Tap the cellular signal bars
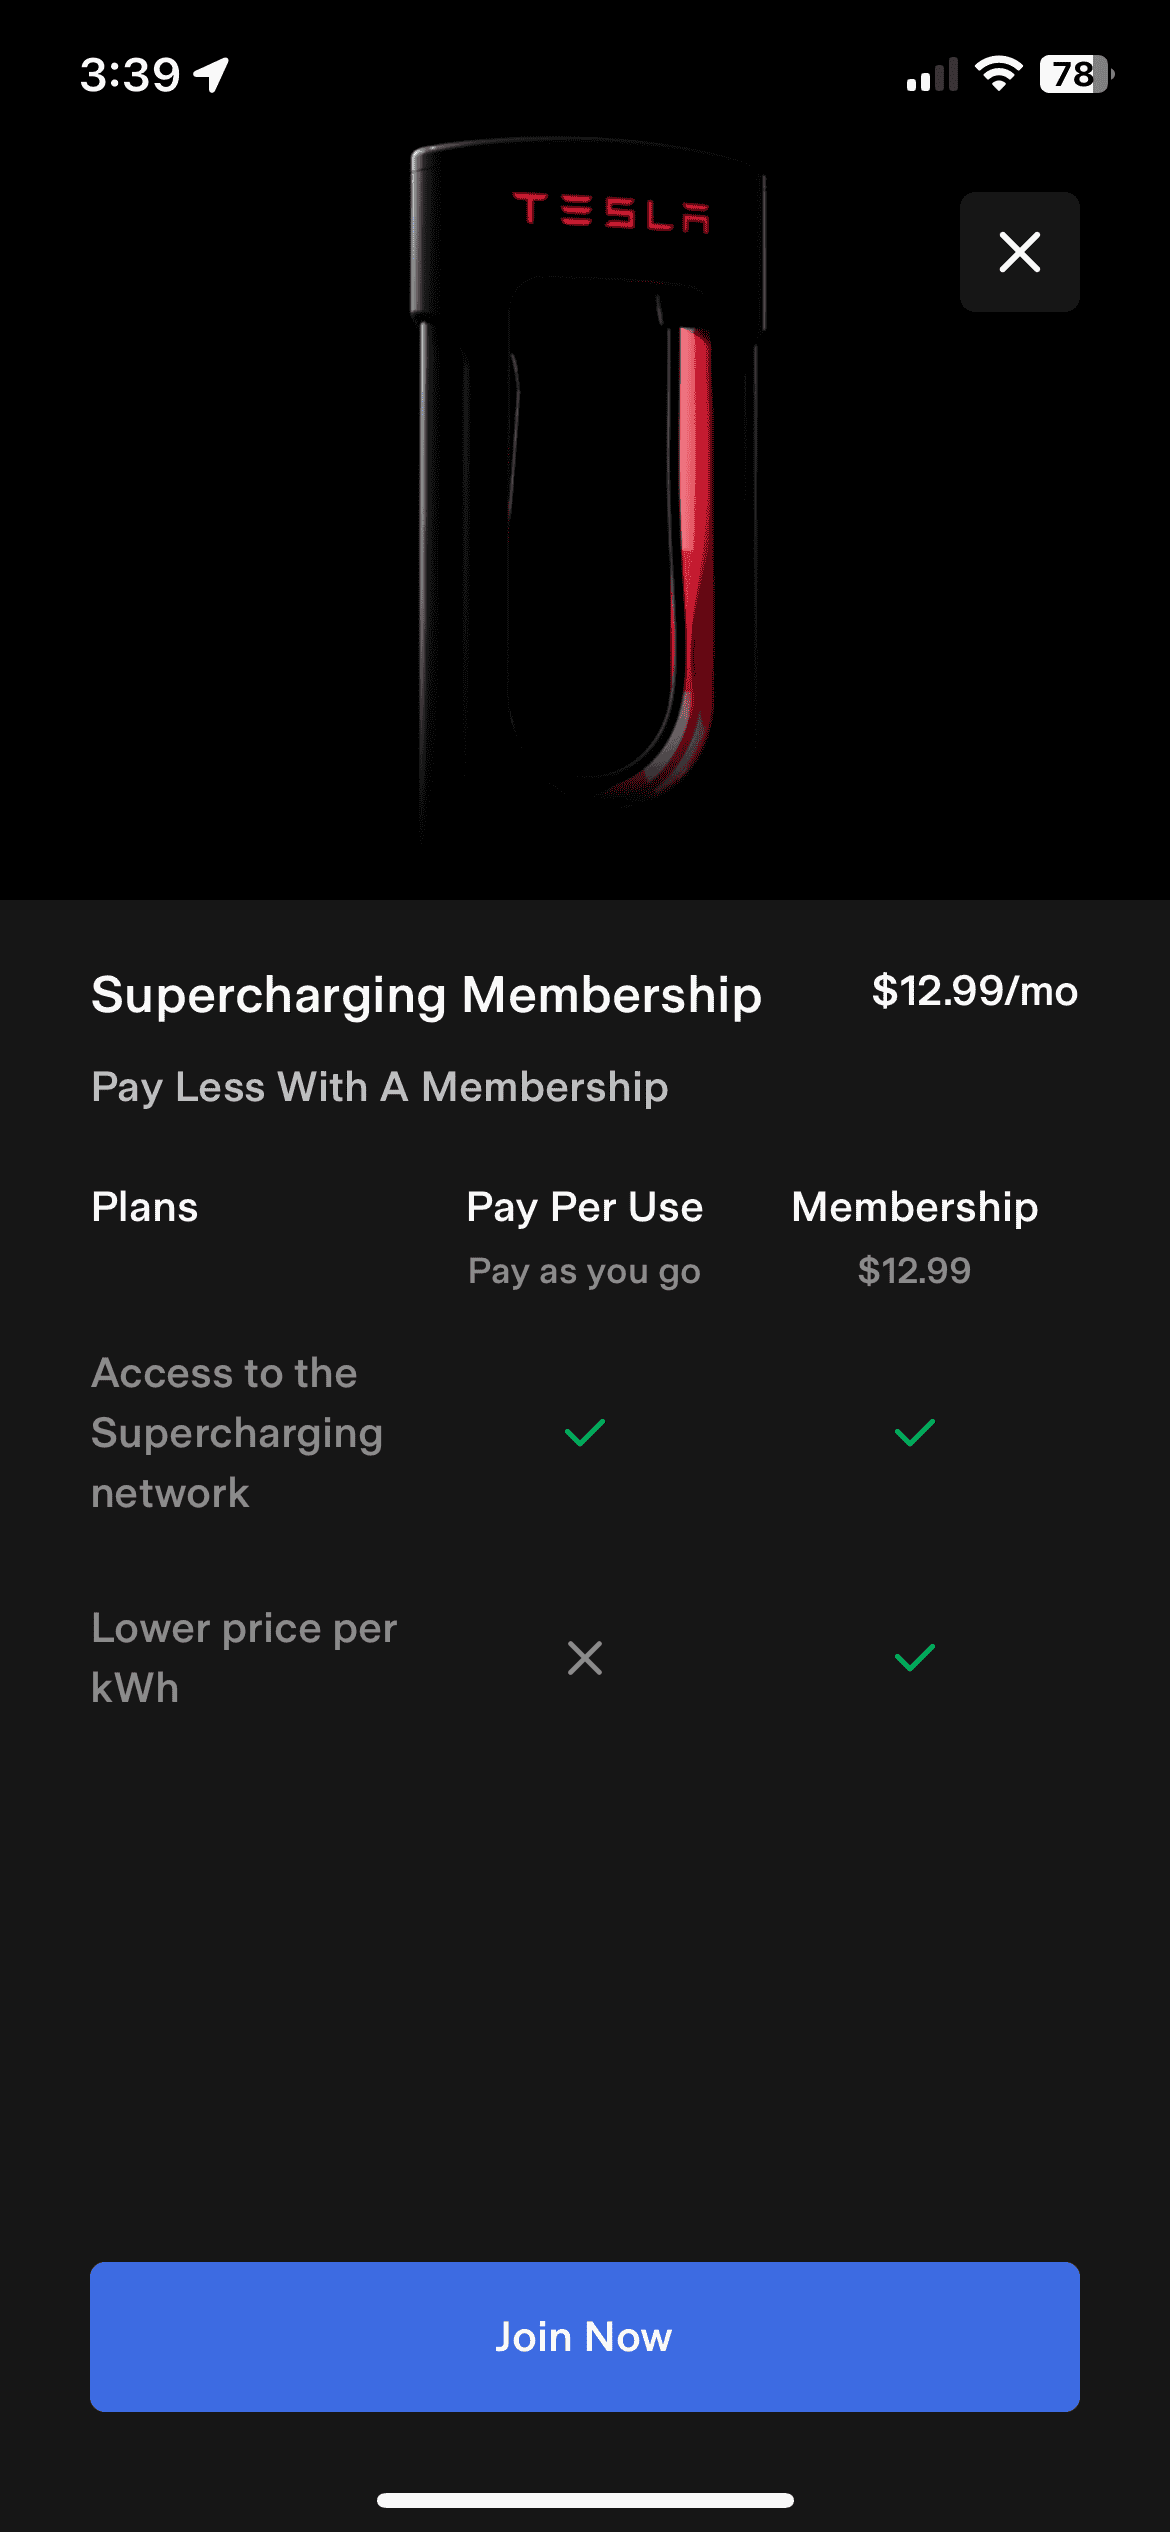This screenshot has height=2532, width=1170. pyautogui.click(x=931, y=75)
